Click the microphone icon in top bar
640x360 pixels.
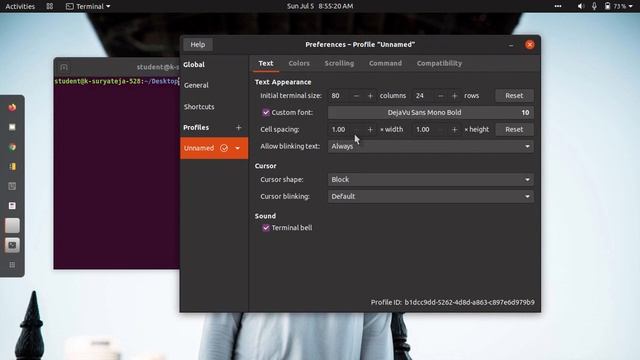(594, 6)
